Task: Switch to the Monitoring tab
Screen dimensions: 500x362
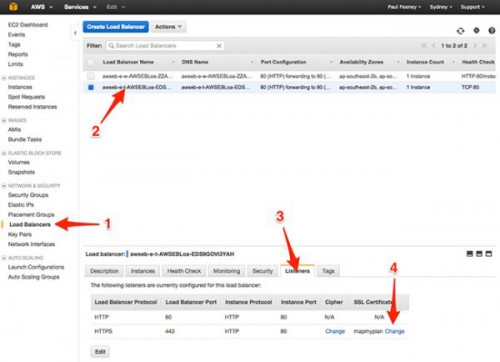Action: (227, 271)
